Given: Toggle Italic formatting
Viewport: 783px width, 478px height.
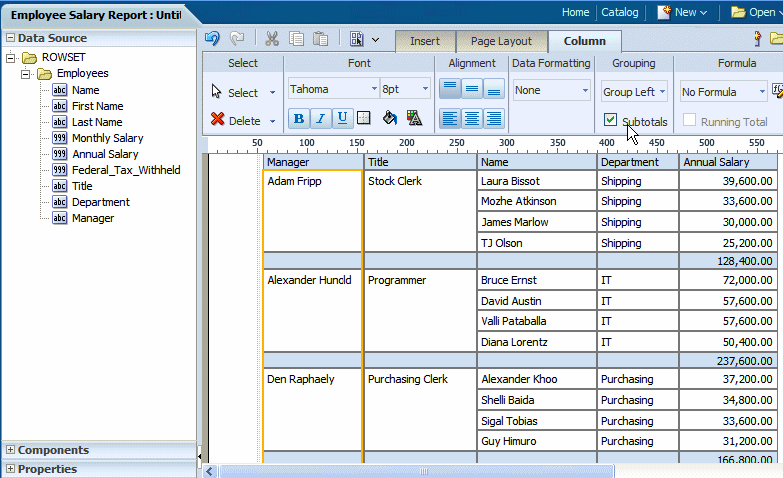Looking at the screenshot, I should 321,118.
